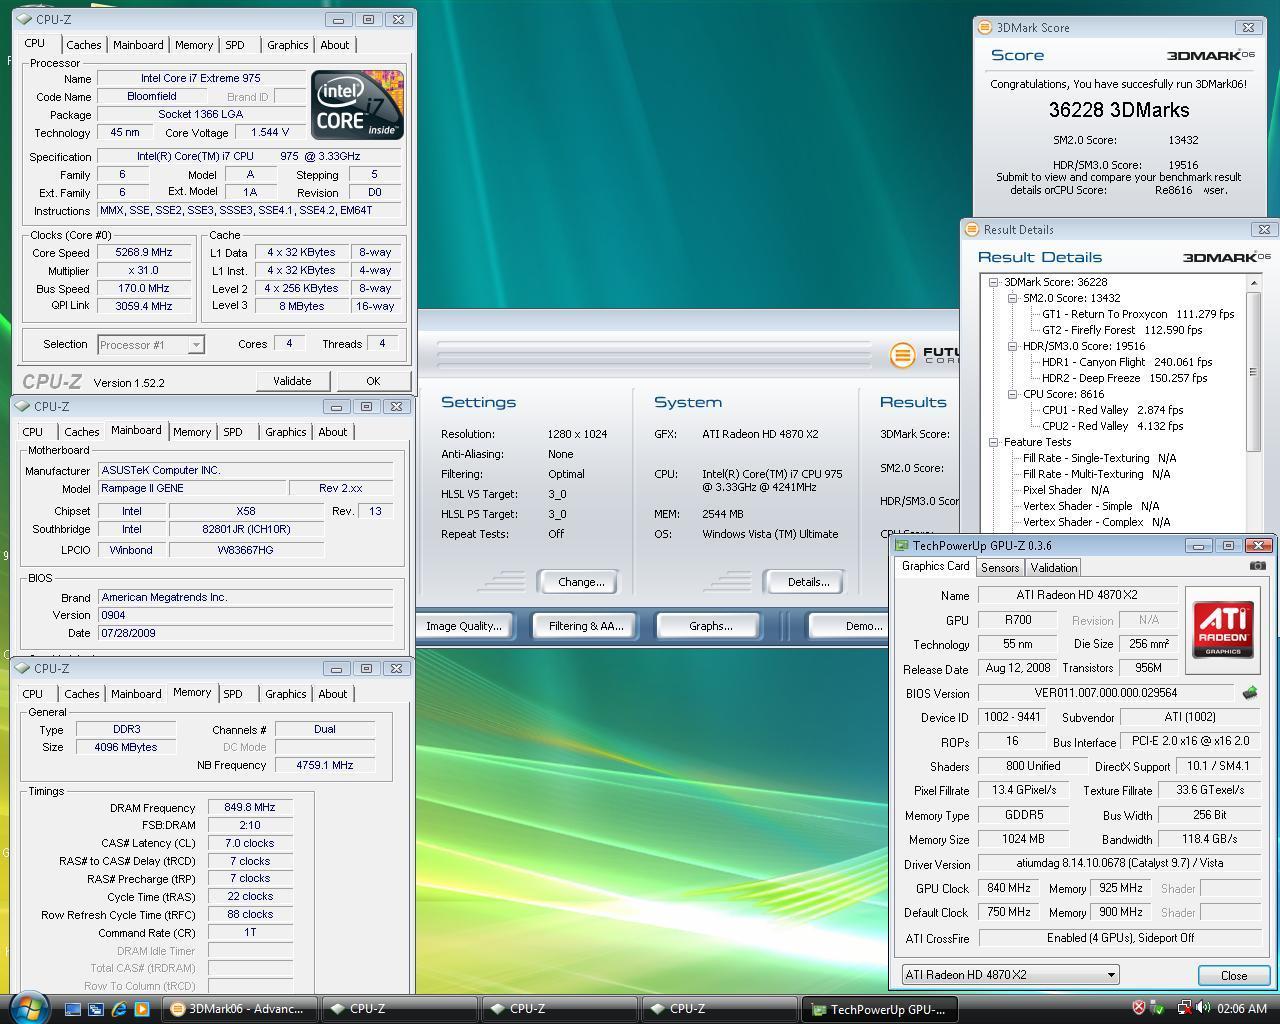Collapse the SM2.0 Score tree node
Screen dimensions: 1280x1024
1012,298
